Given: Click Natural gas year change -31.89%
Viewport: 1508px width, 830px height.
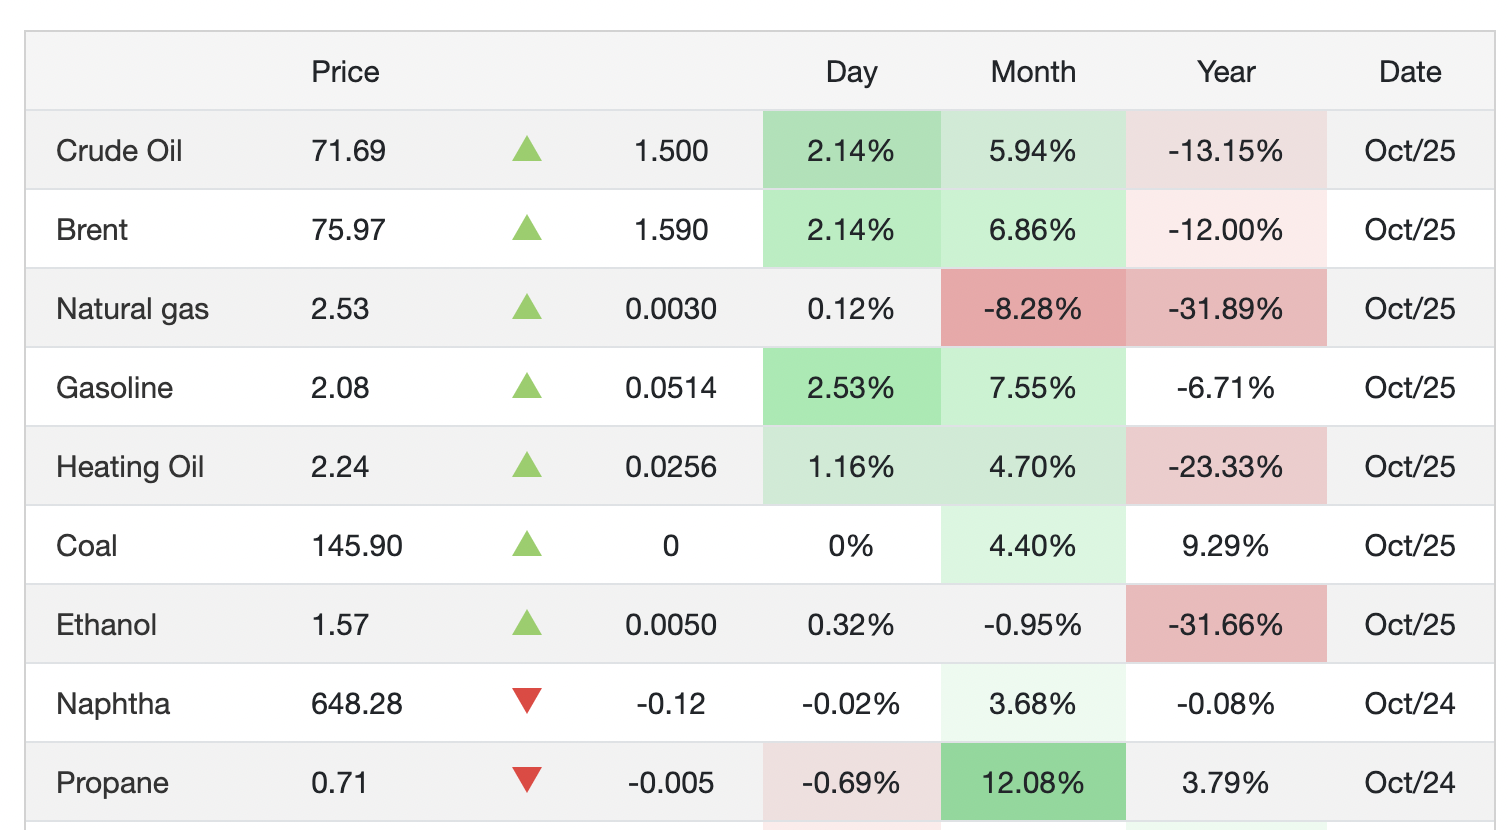Looking at the screenshot, I should (1226, 309).
